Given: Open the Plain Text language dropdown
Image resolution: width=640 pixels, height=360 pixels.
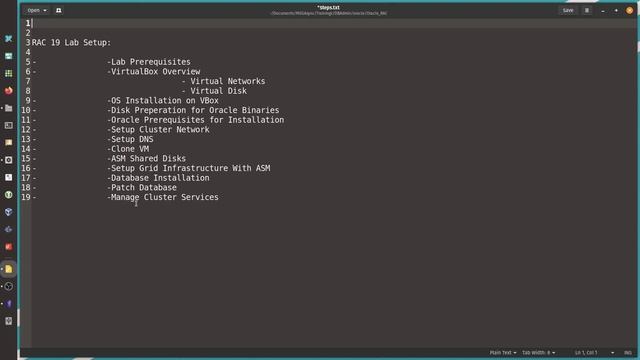Looking at the screenshot, I should pyautogui.click(x=502, y=352).
